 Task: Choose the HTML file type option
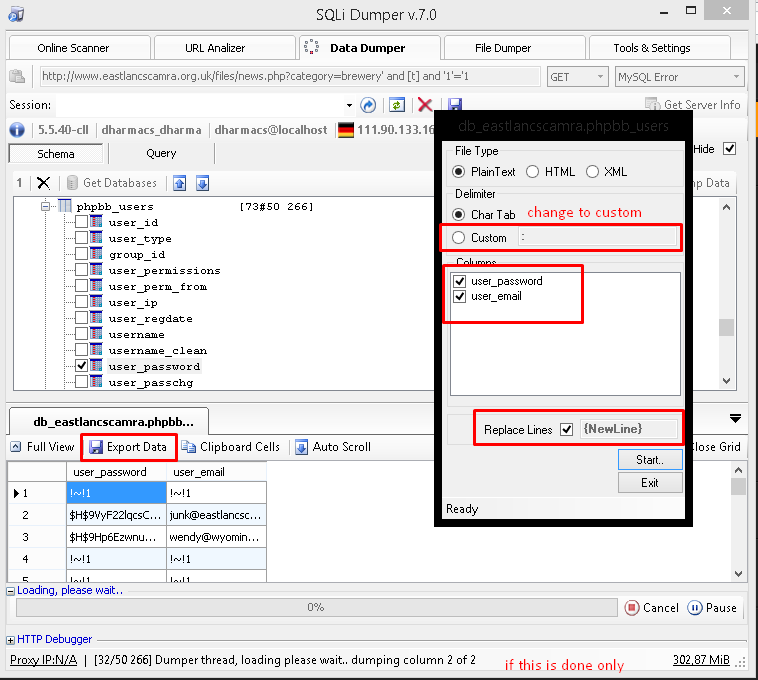tap(532, 172)
